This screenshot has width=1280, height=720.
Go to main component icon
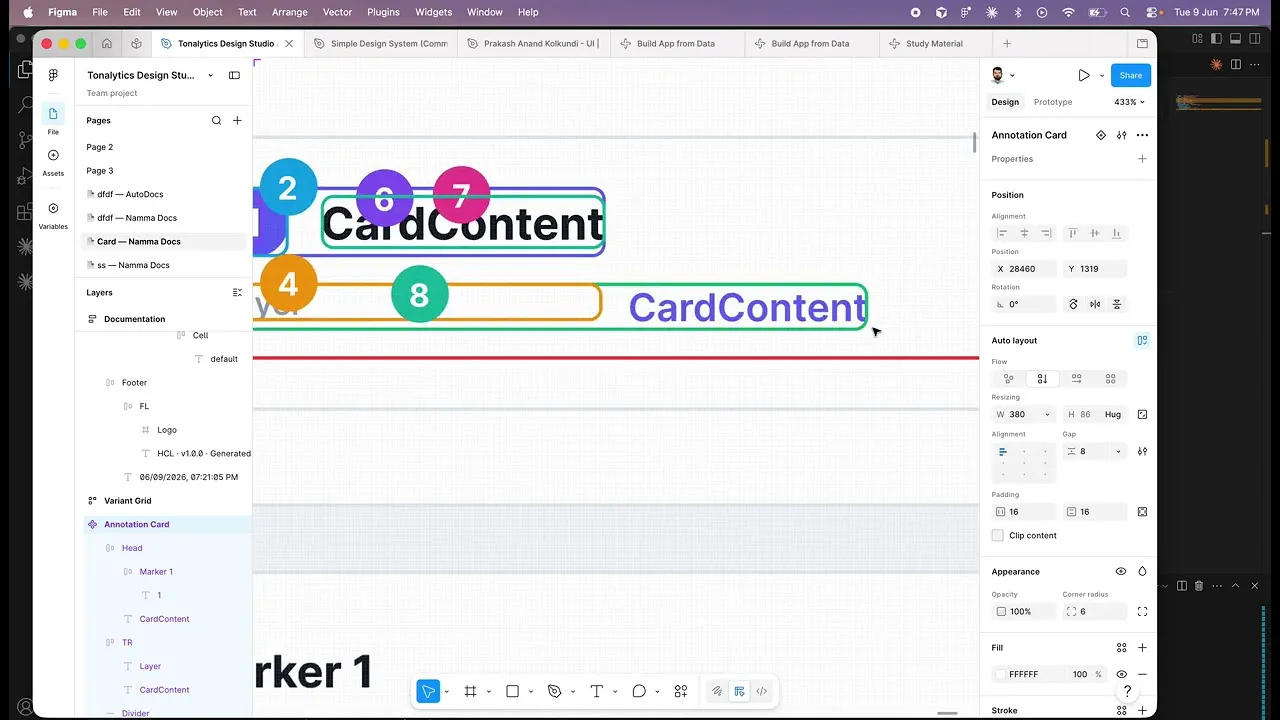tap(1101, 135)
